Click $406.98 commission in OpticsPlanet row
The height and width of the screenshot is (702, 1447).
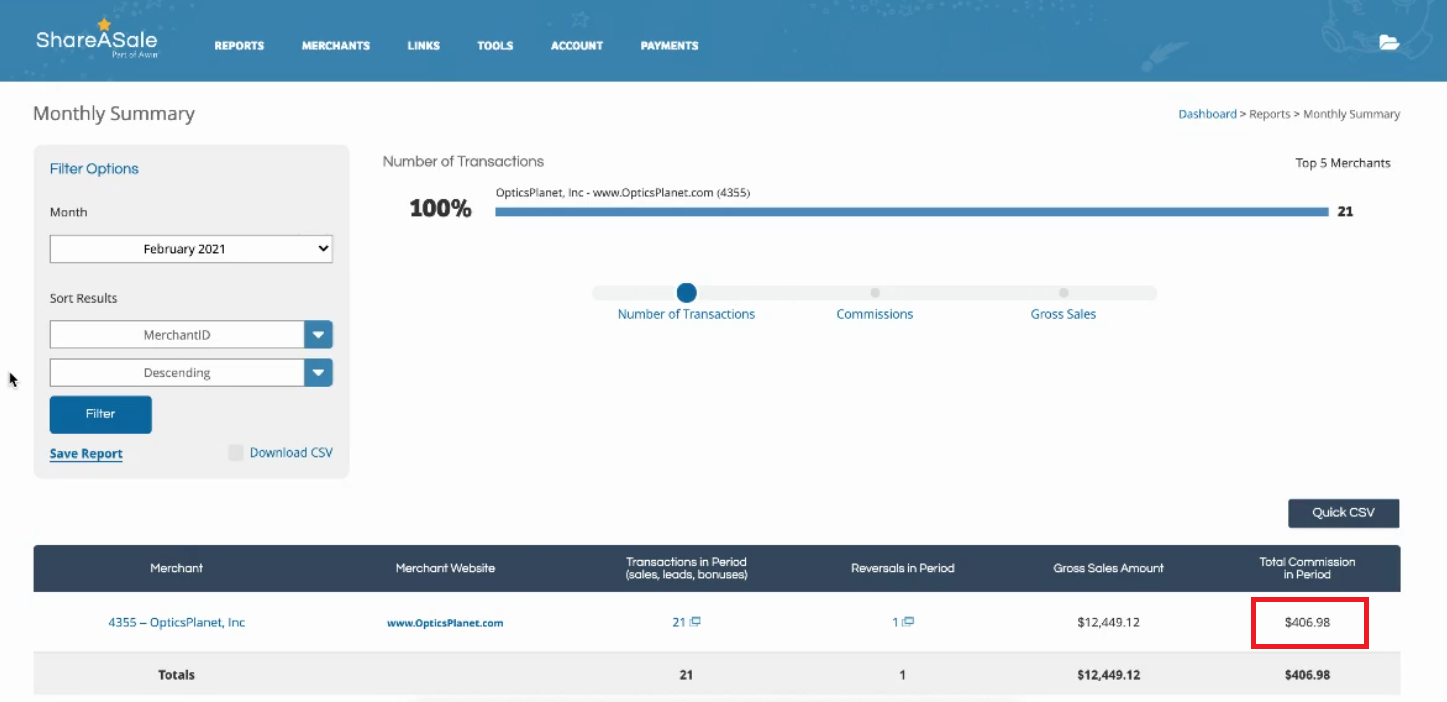click(1308, 622)
